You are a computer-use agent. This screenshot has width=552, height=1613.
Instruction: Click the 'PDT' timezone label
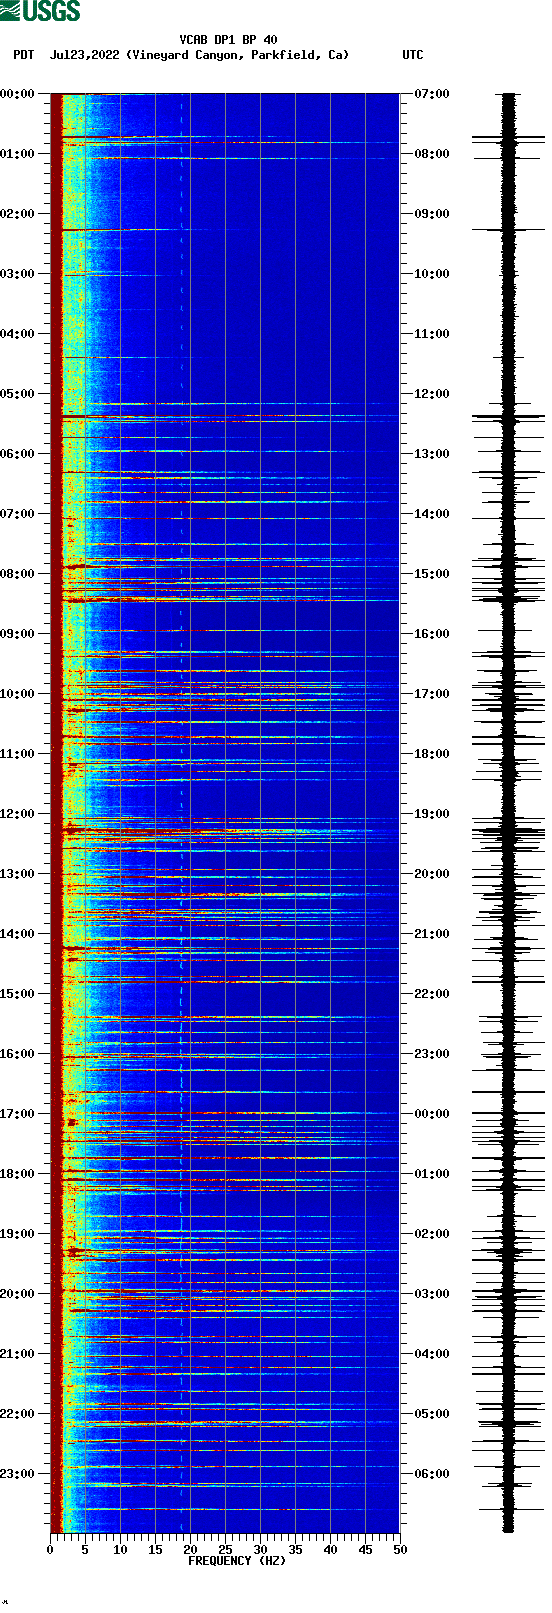pyautogui.click(x=23, y=55)
